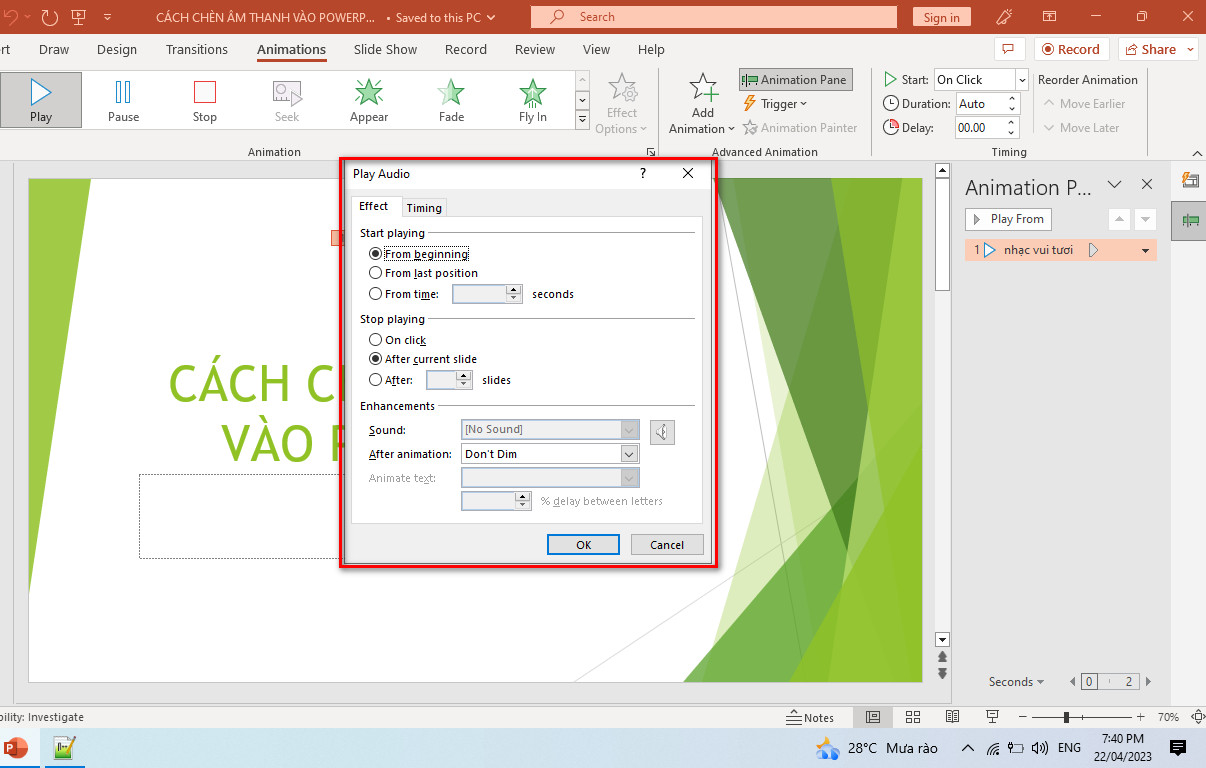The height and width of the screenshot is (768, 1206).
Task: Click the Play From button
Action: click(1008, 219)
